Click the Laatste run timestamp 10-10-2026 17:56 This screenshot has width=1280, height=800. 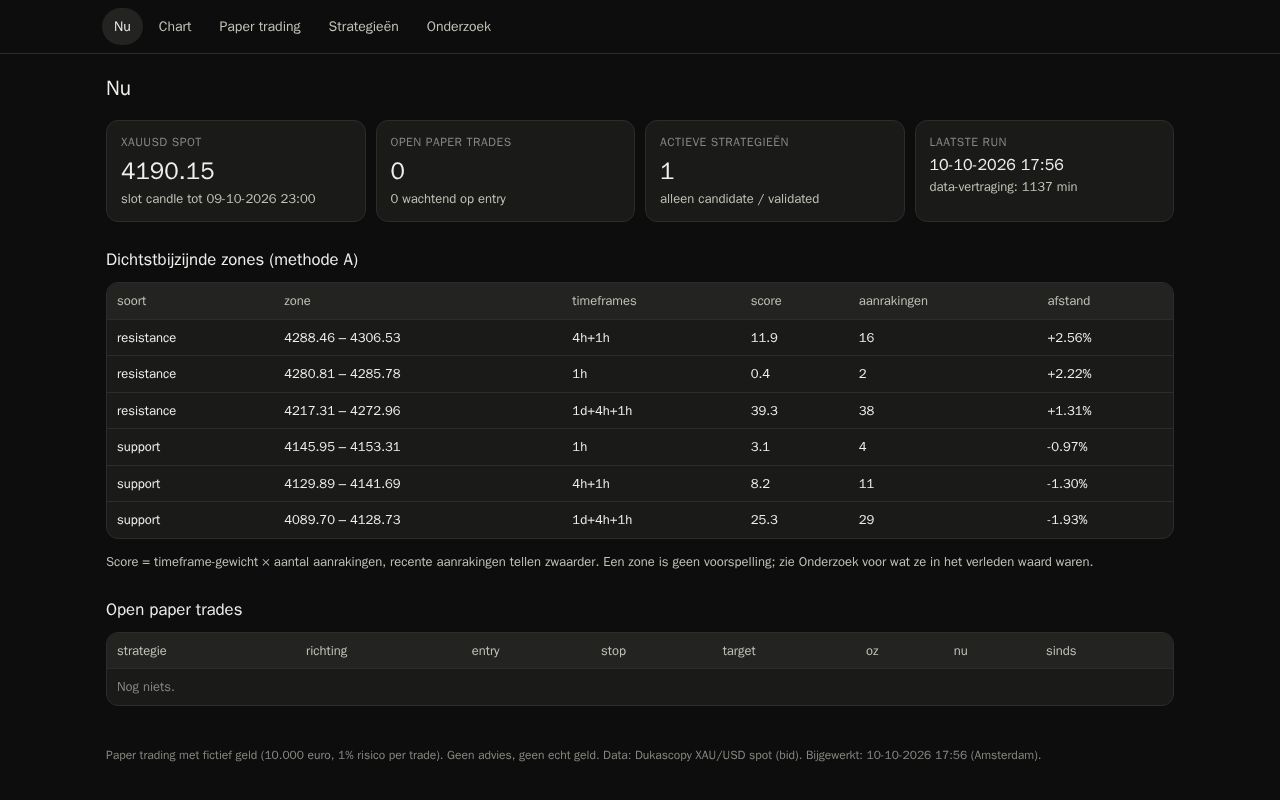coord(997,165)
